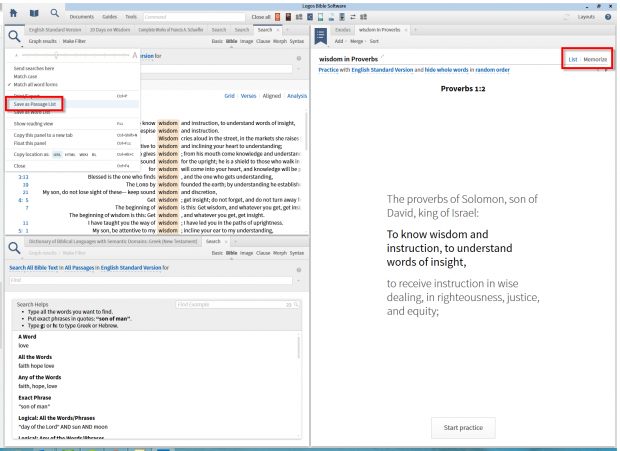The image size is (620, 451).
Task: Click the edit pencil beside wisdom in Proverbs
Action: [381, 60]
